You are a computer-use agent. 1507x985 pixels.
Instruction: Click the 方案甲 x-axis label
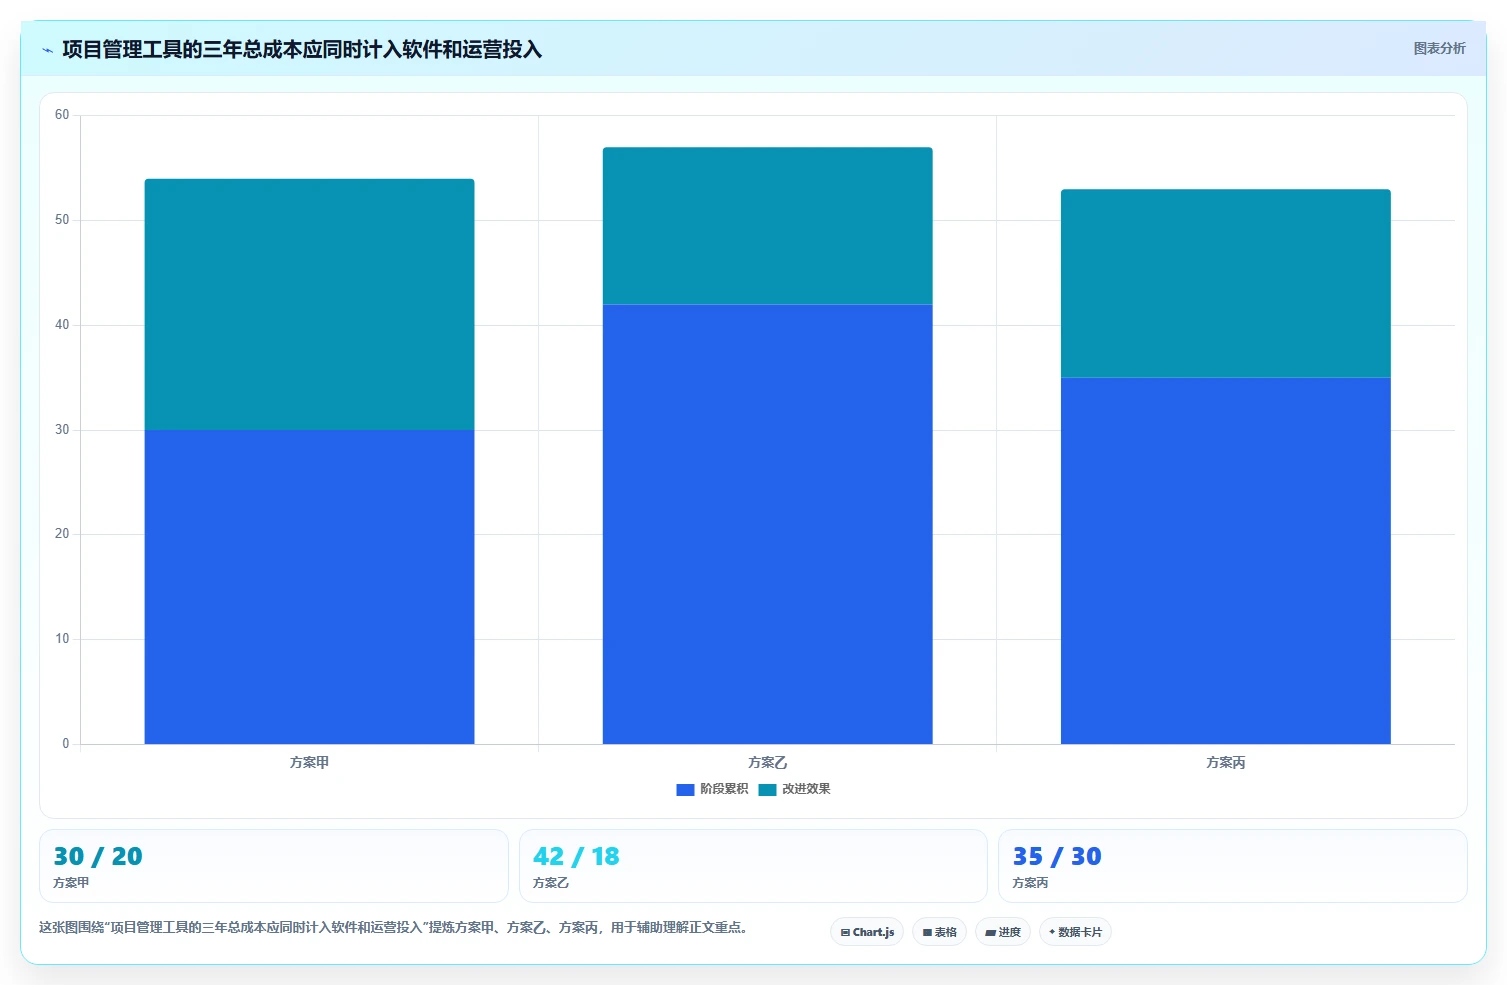click(x=309, y=762)
